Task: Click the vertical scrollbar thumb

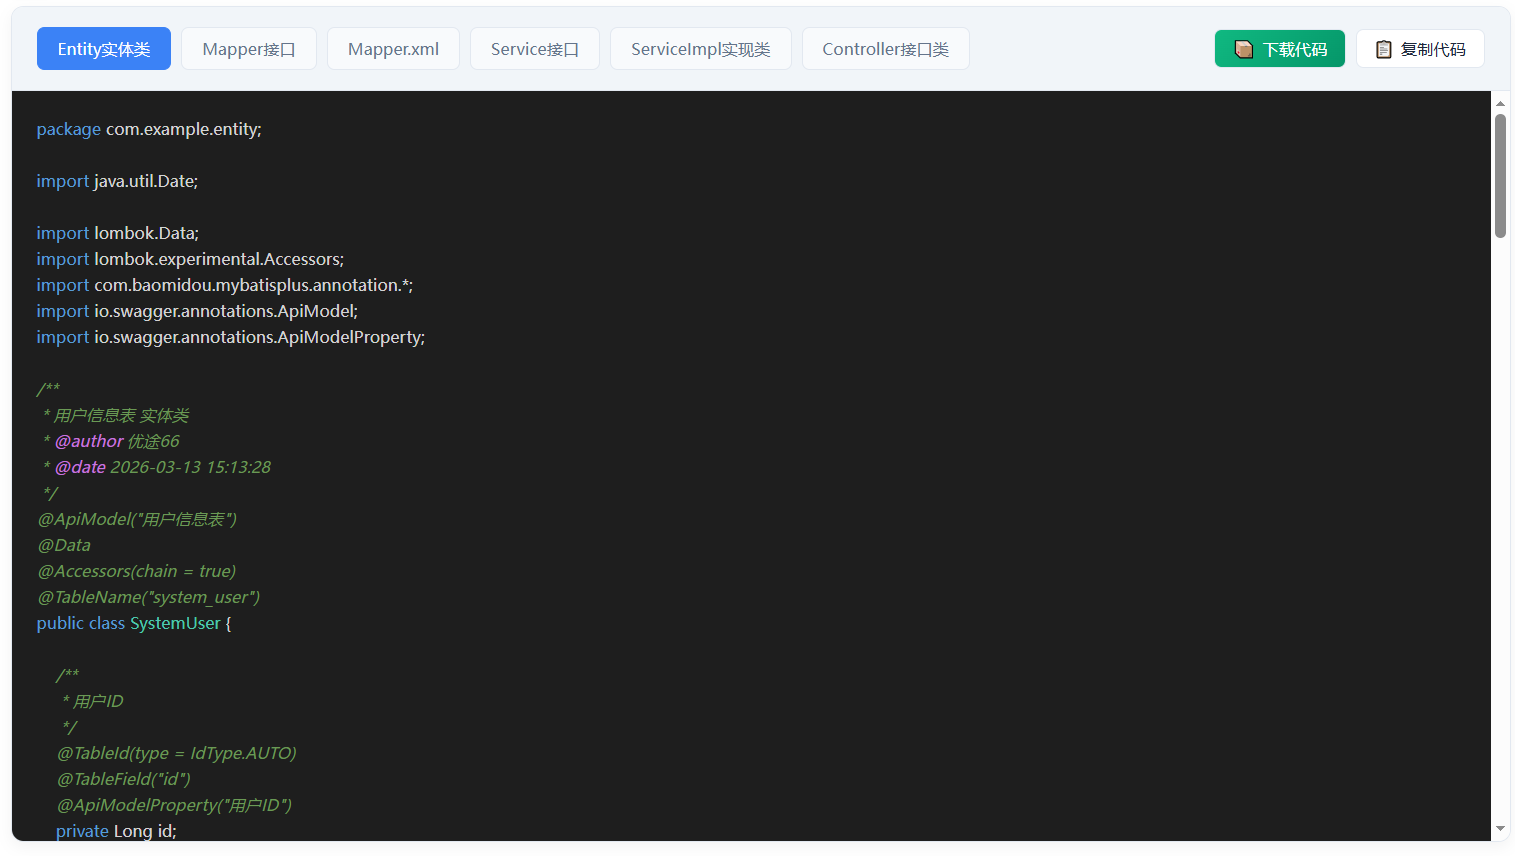Action: tap(1500, 176)
